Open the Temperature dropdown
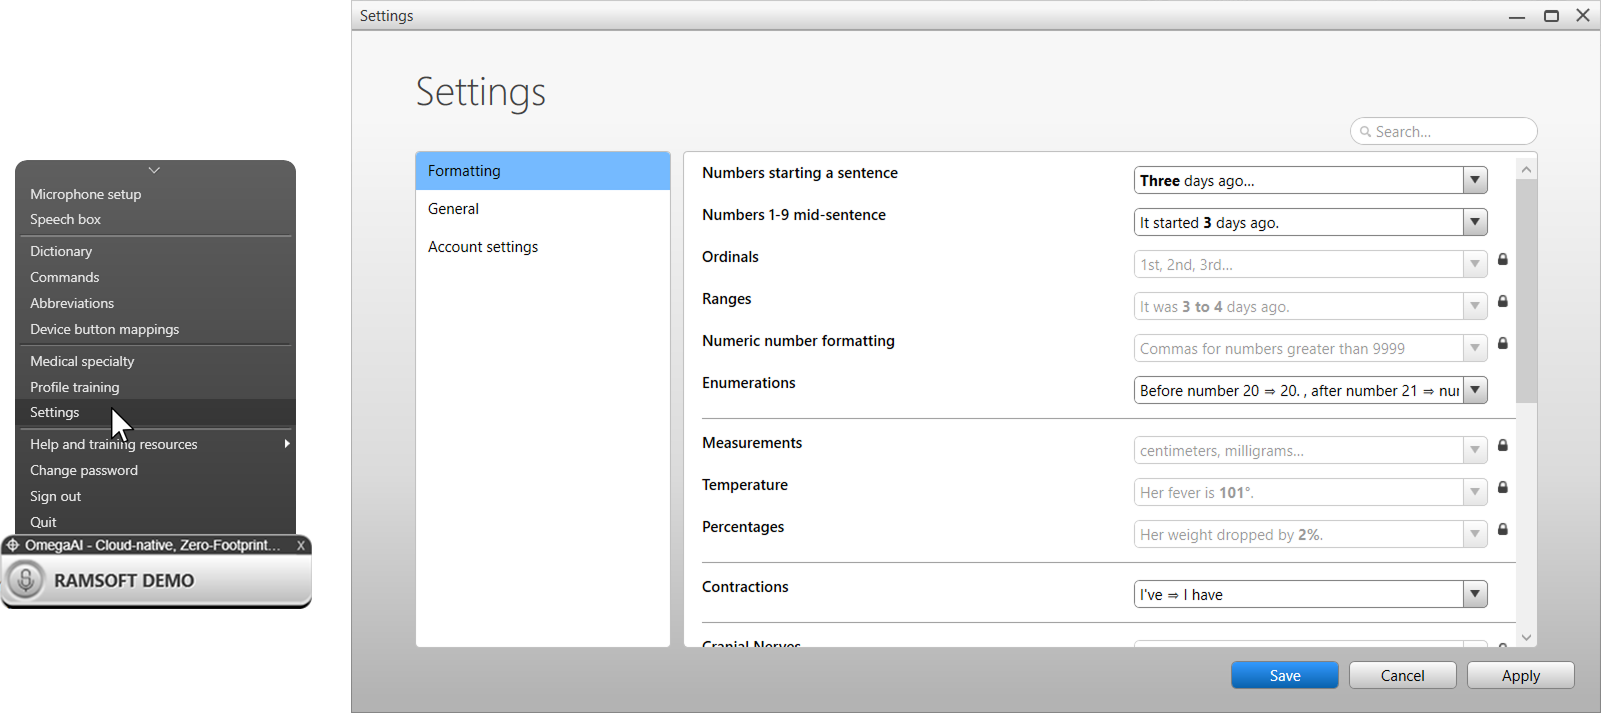Viewport: 1601px width, 713px height. pyautogui.click(x=1475, y=492)
